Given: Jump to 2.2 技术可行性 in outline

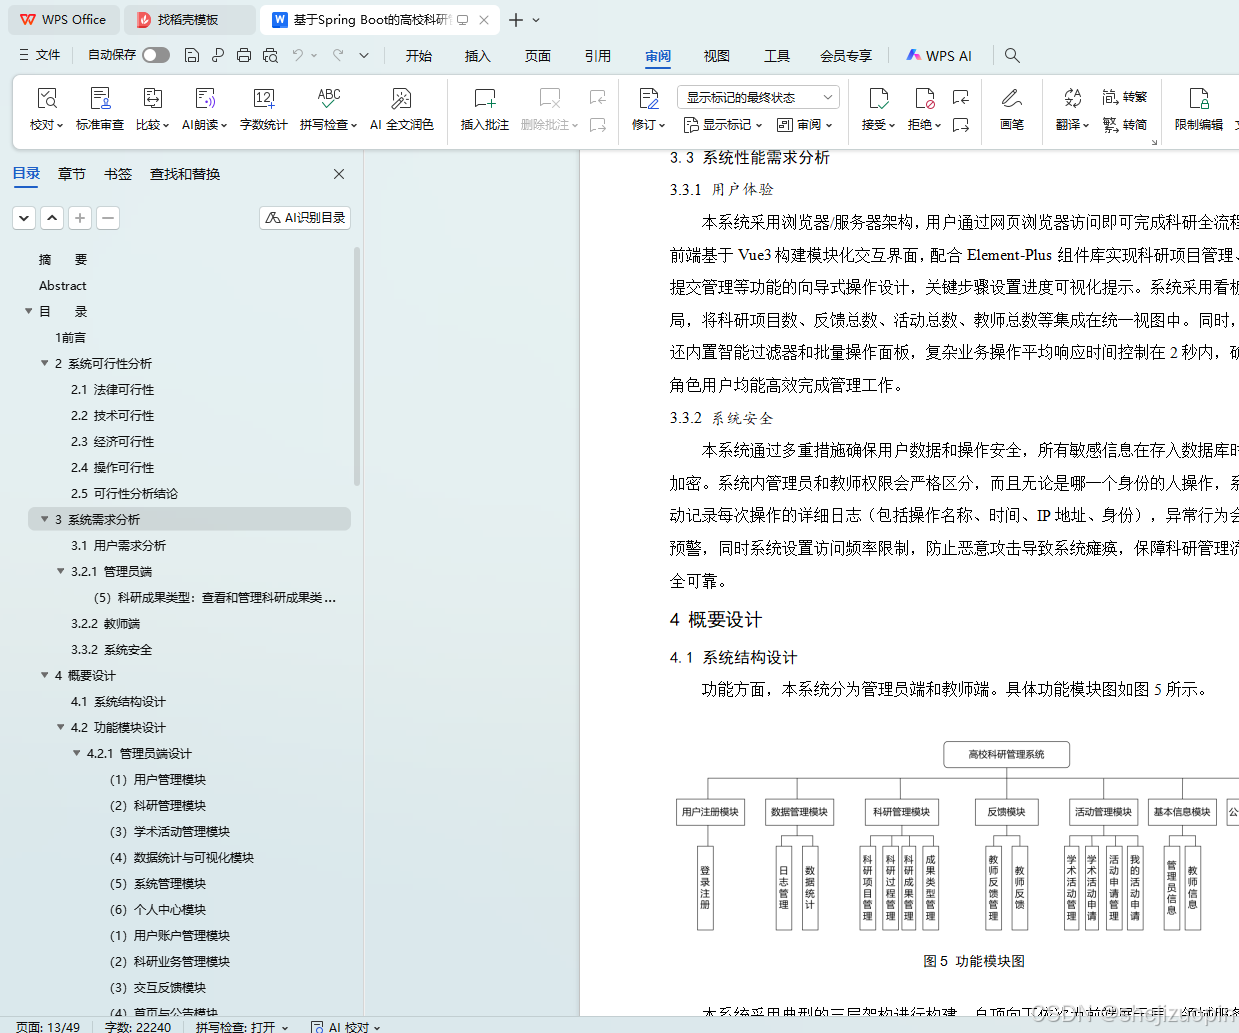Looking at the screenshot, I should coord(112,415).
